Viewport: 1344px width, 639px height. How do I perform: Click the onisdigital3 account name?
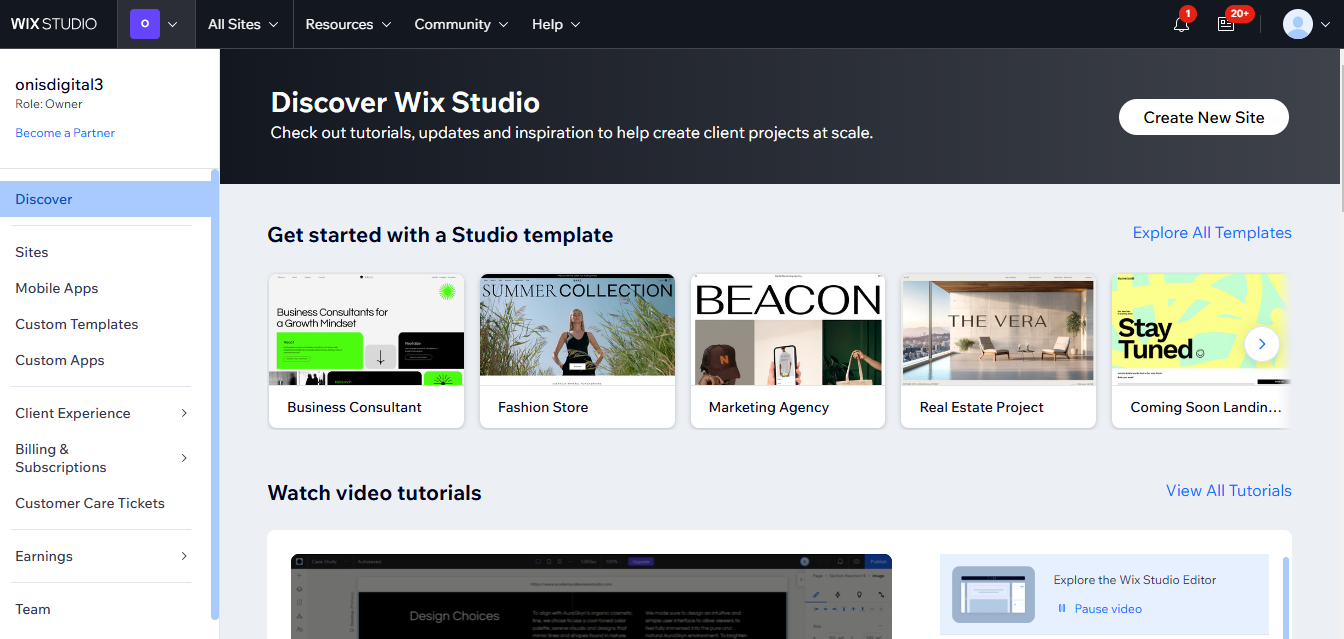tap(59, 85)
